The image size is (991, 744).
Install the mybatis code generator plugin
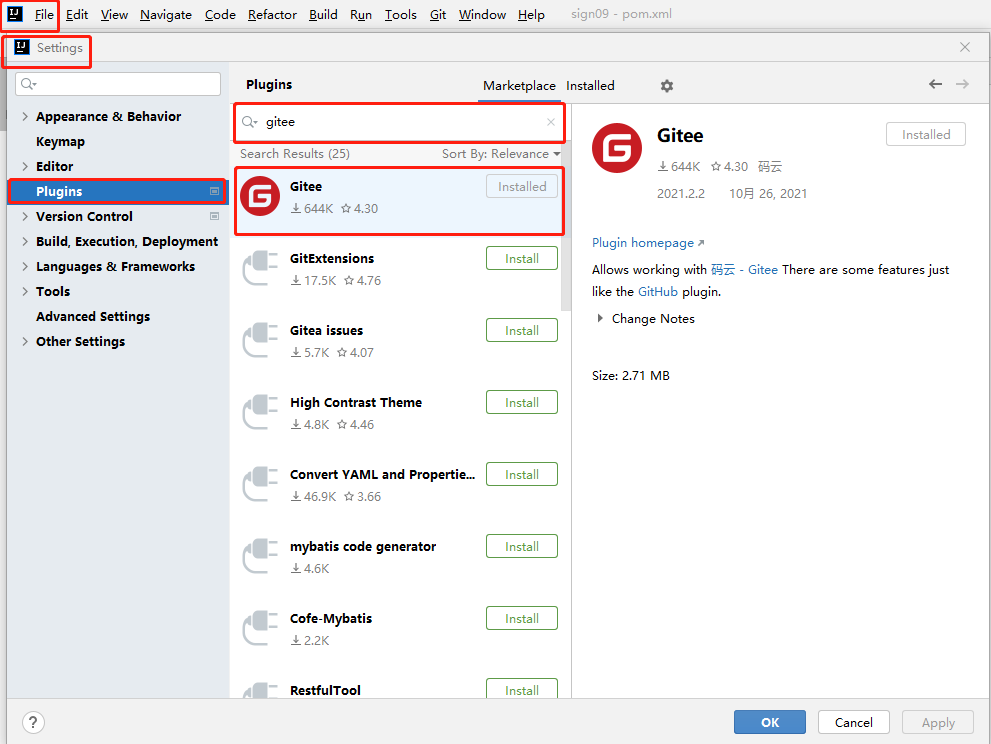pos(521,547)
